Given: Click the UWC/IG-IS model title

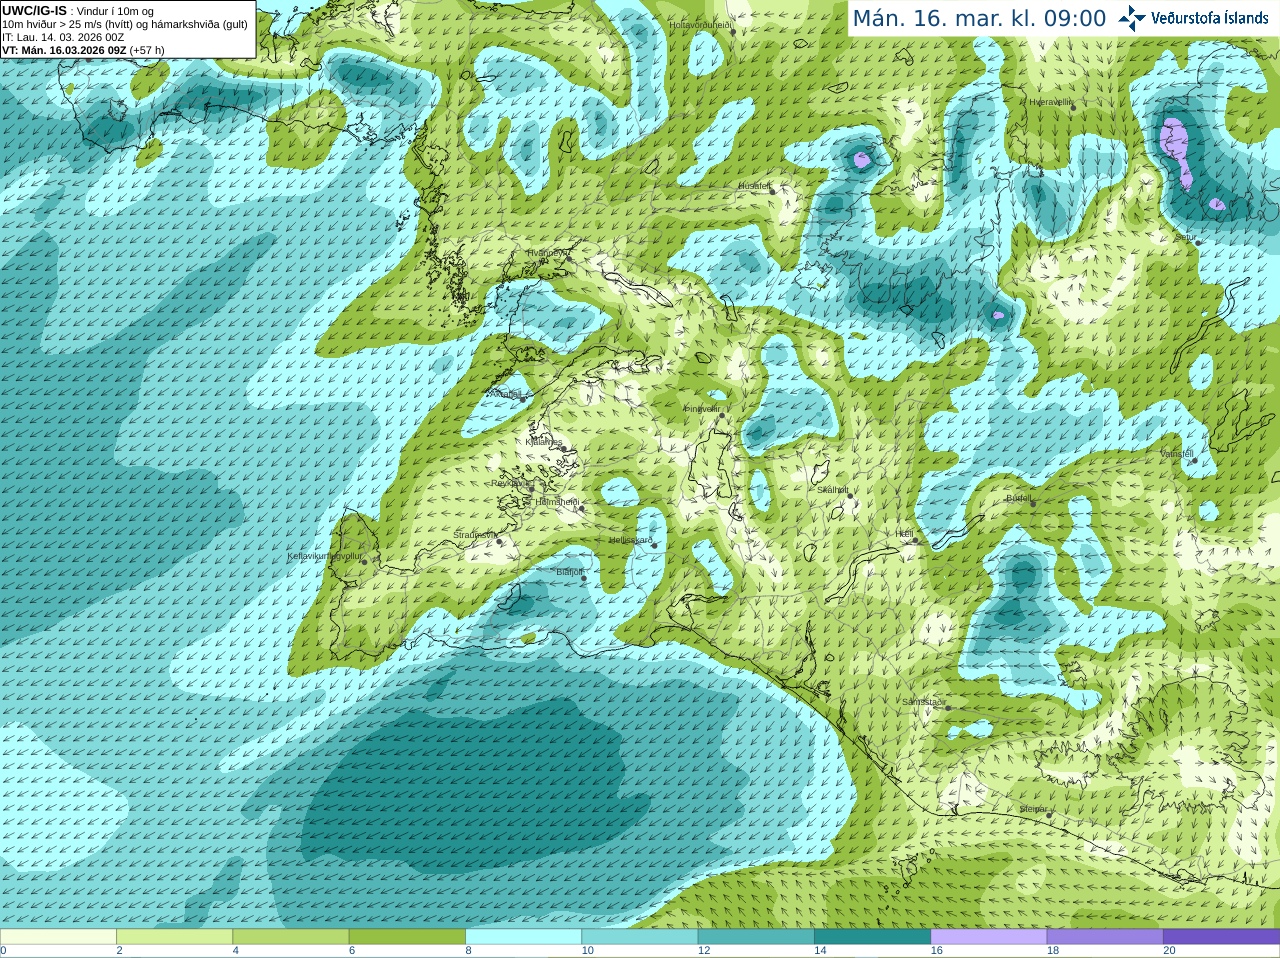Looking at the screenshot, I should [x=34, y=11].
